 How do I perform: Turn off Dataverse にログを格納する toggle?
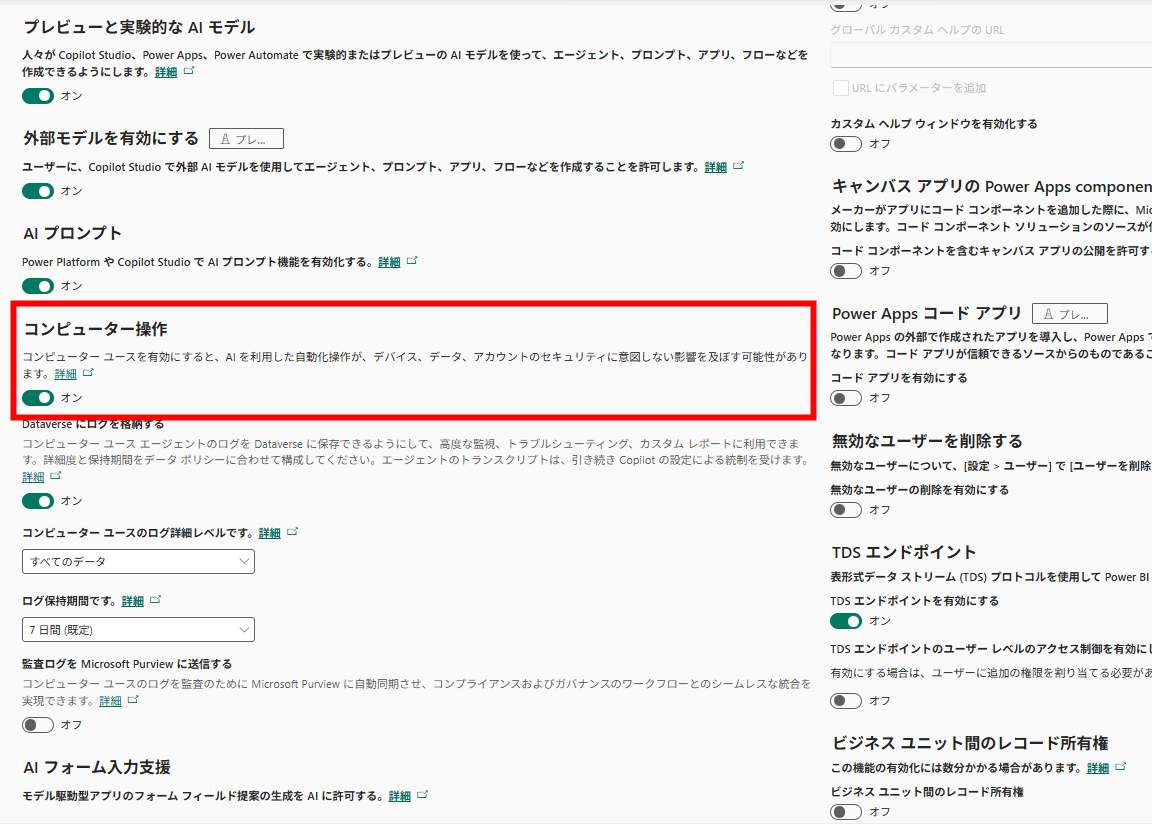coord(37,501)
